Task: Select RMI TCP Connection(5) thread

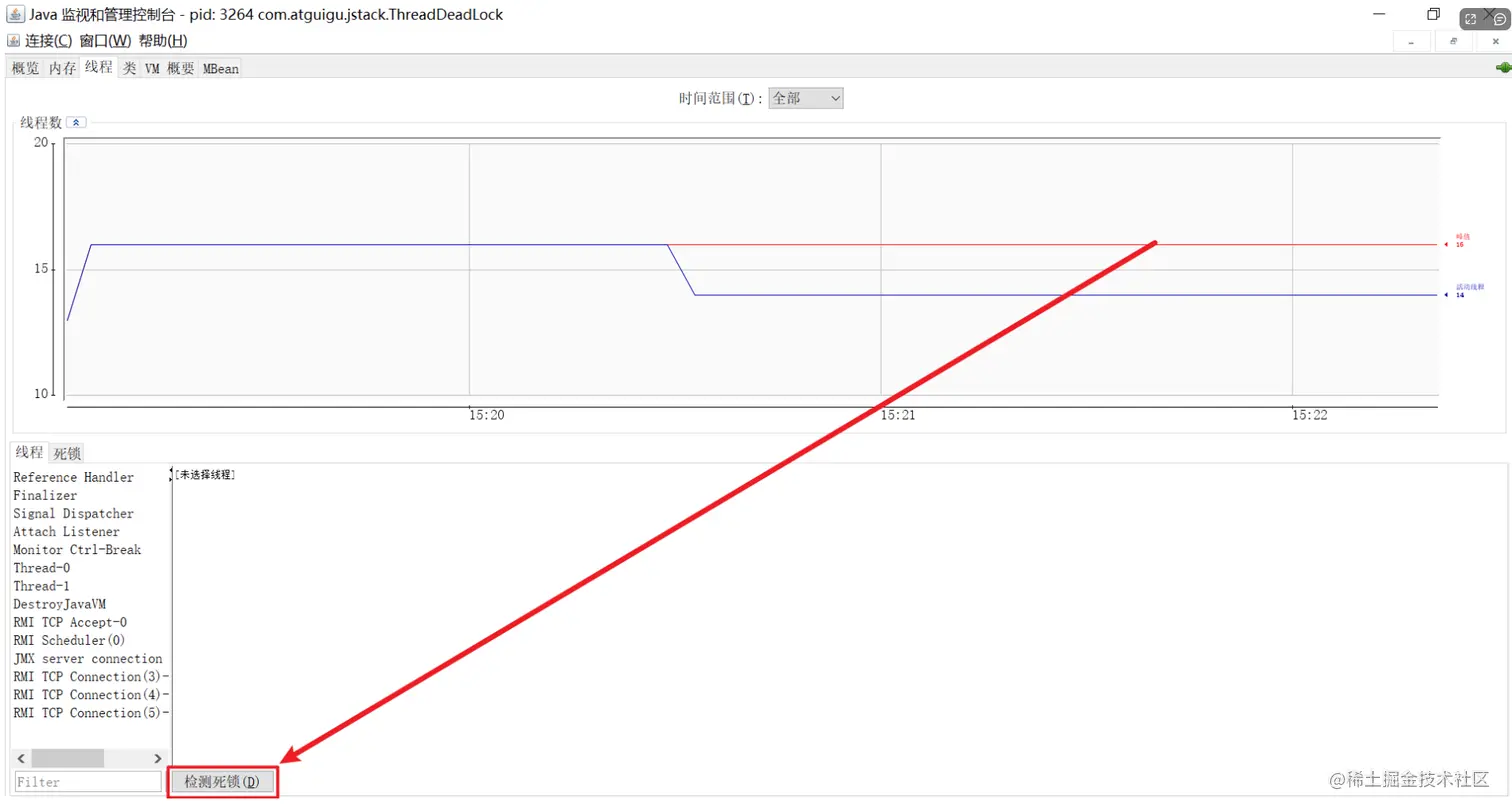Action: coord(90,712)
